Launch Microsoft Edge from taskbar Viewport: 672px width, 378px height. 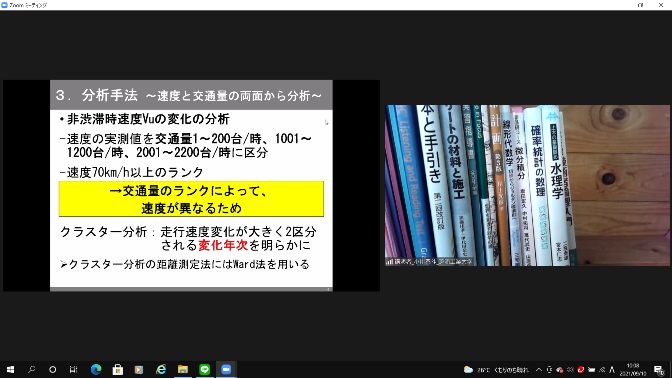pyautogui.click(x=96, y=369)
